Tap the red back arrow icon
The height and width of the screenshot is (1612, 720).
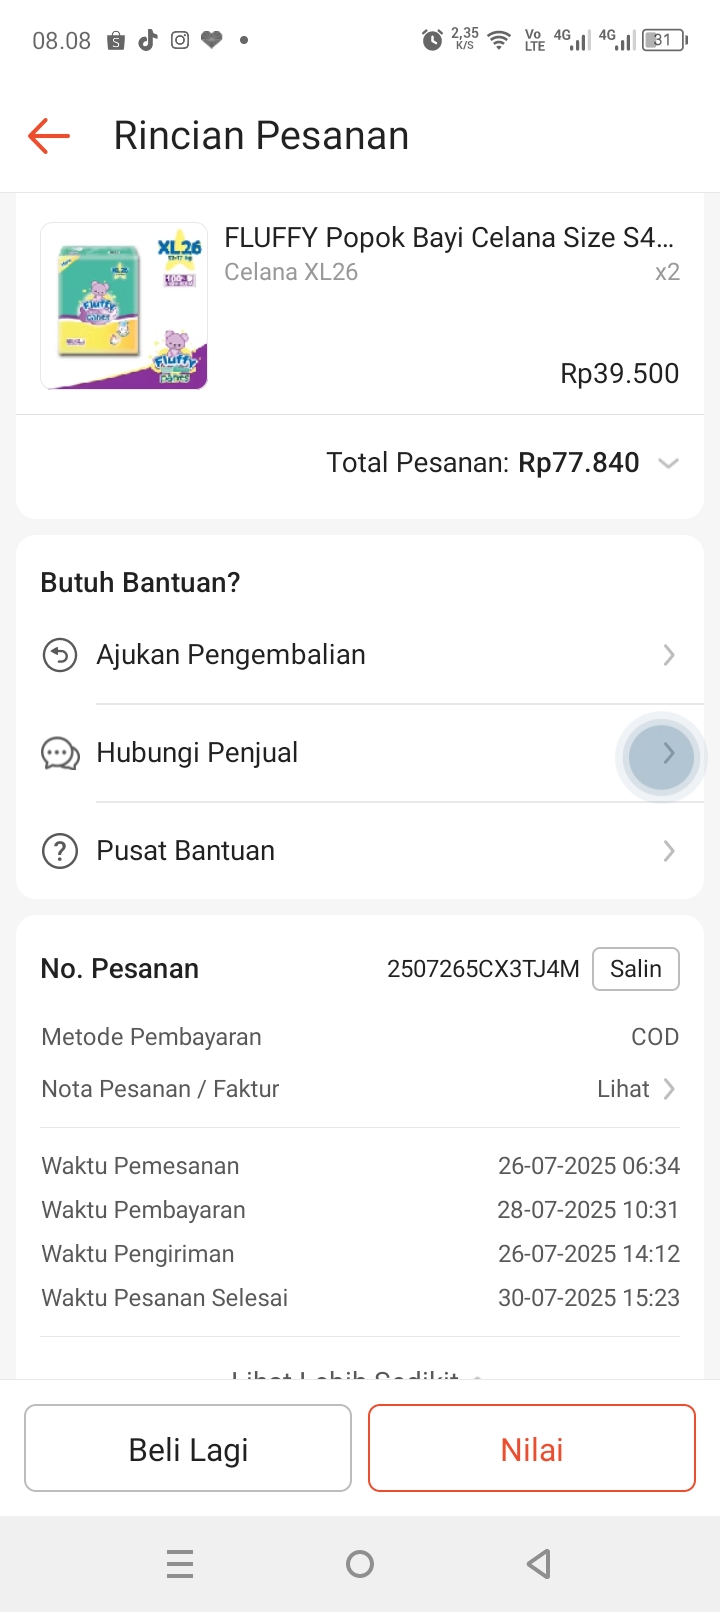pos(49,136)
